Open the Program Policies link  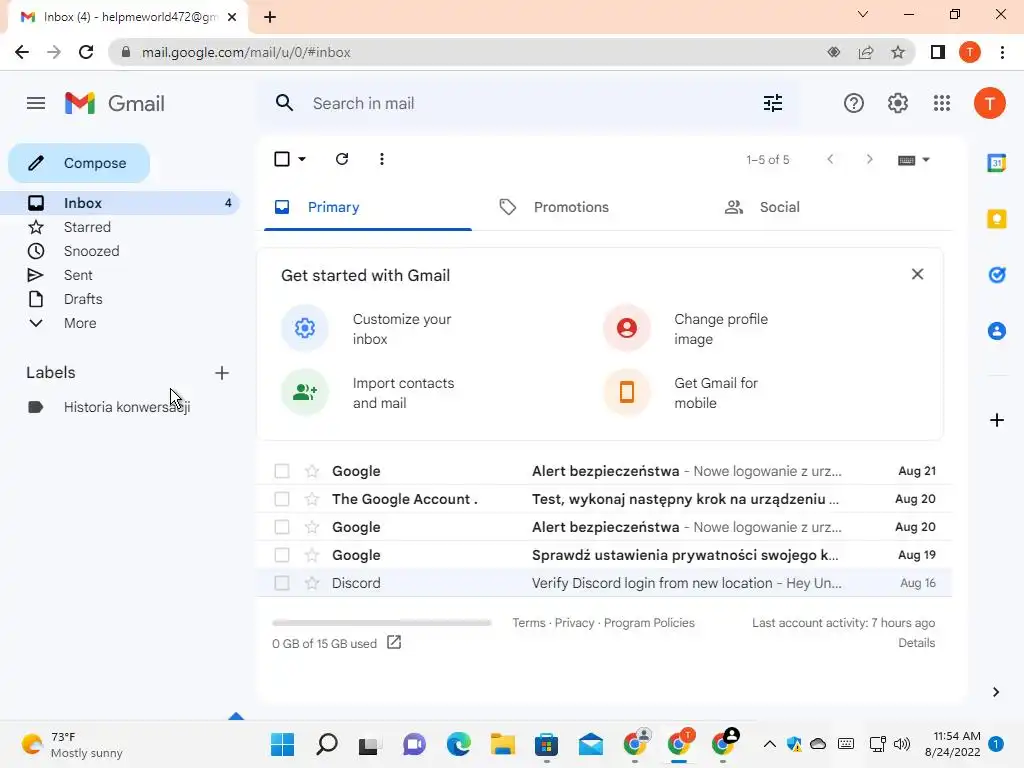click(649, 623)
